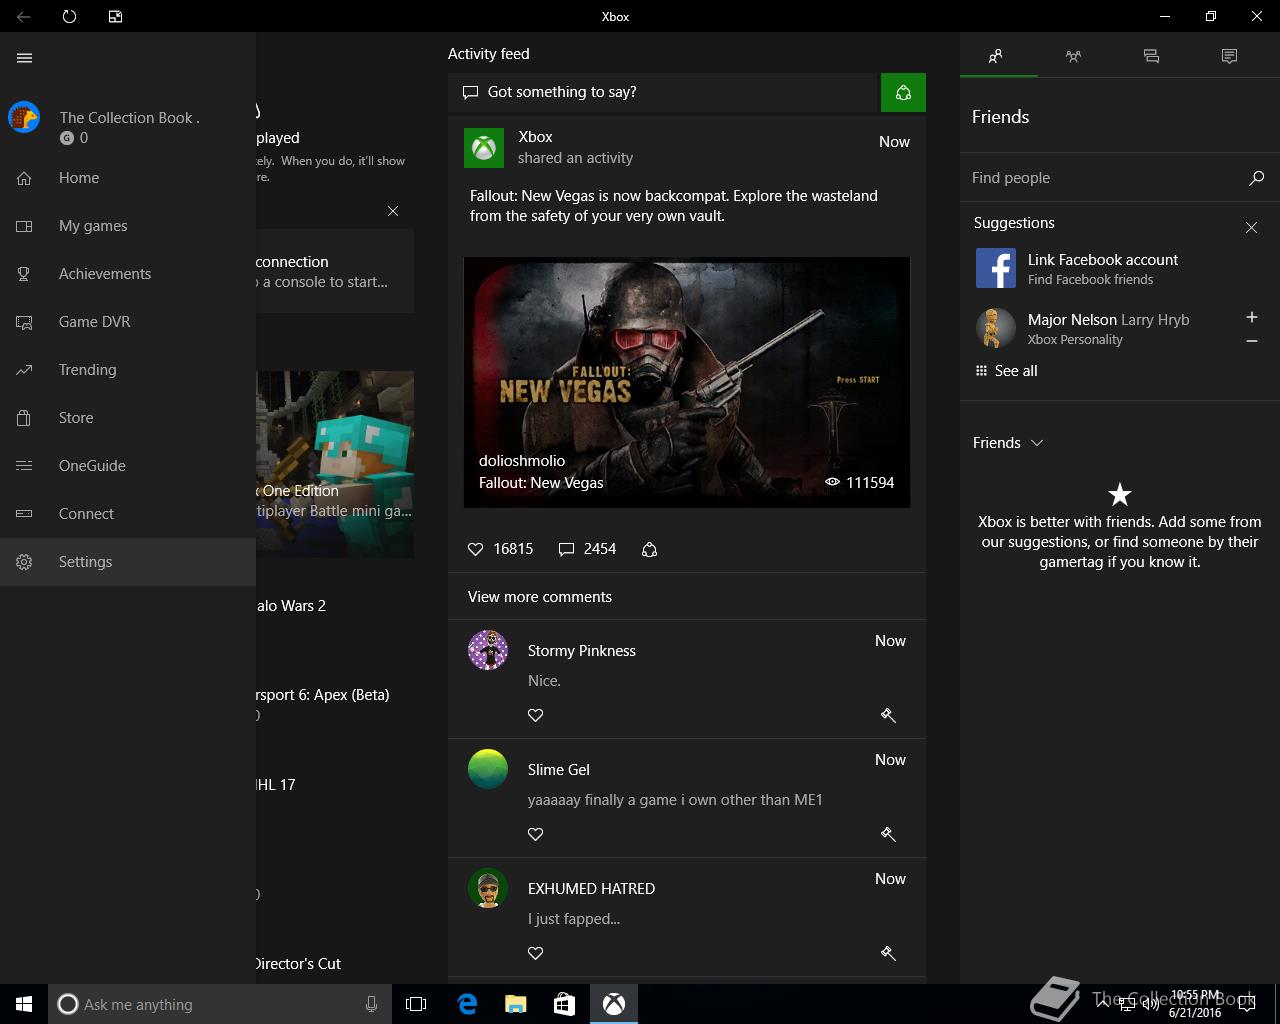Like Stormy Pinkness's comment
This screenshot has width=1280, height=1024.
(x=536, y=715)
